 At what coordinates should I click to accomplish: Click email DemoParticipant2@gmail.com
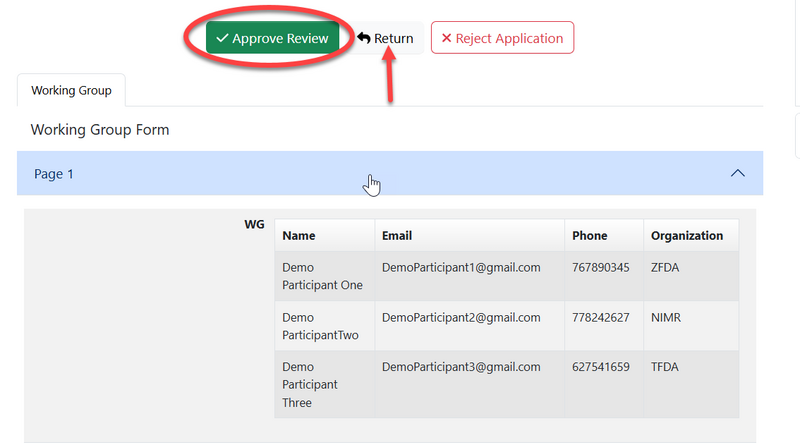[461, 317]
